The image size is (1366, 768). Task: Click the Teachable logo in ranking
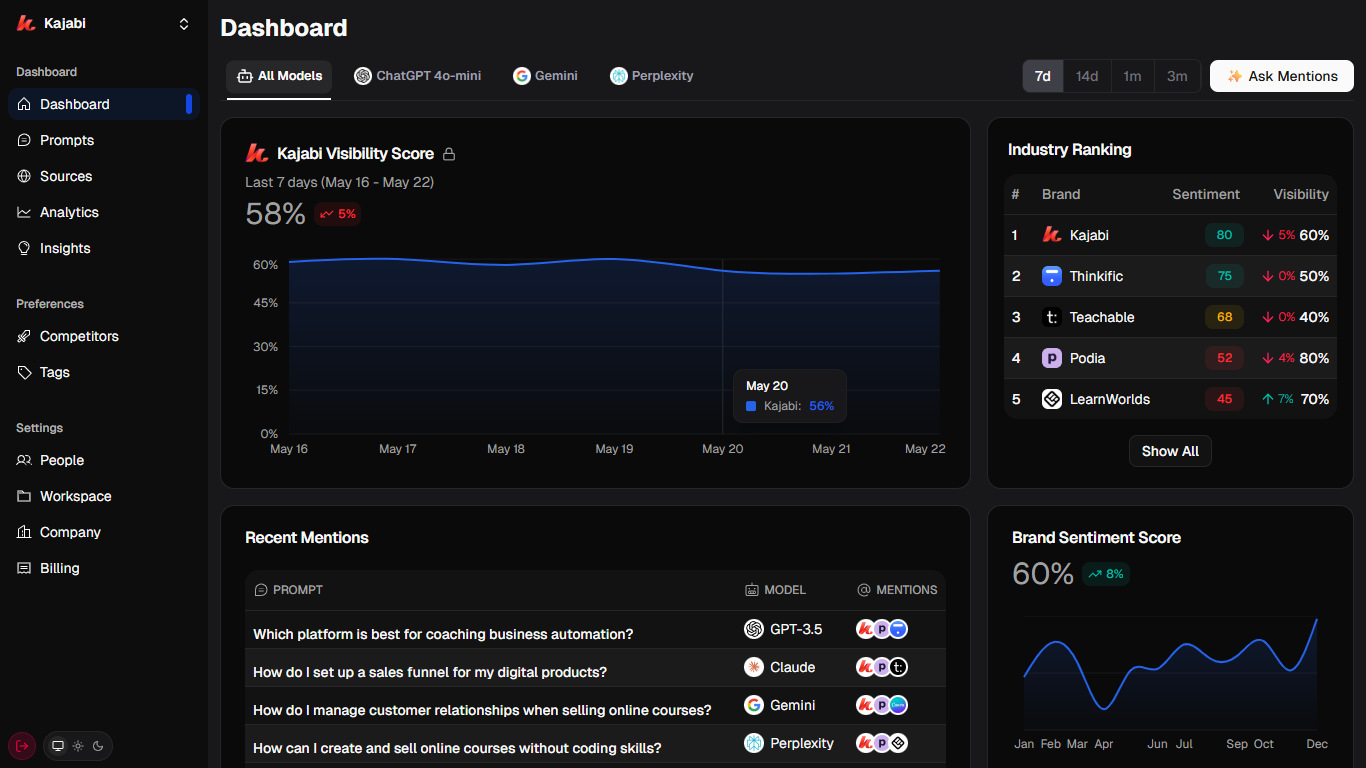click(x=1052, y=317)
